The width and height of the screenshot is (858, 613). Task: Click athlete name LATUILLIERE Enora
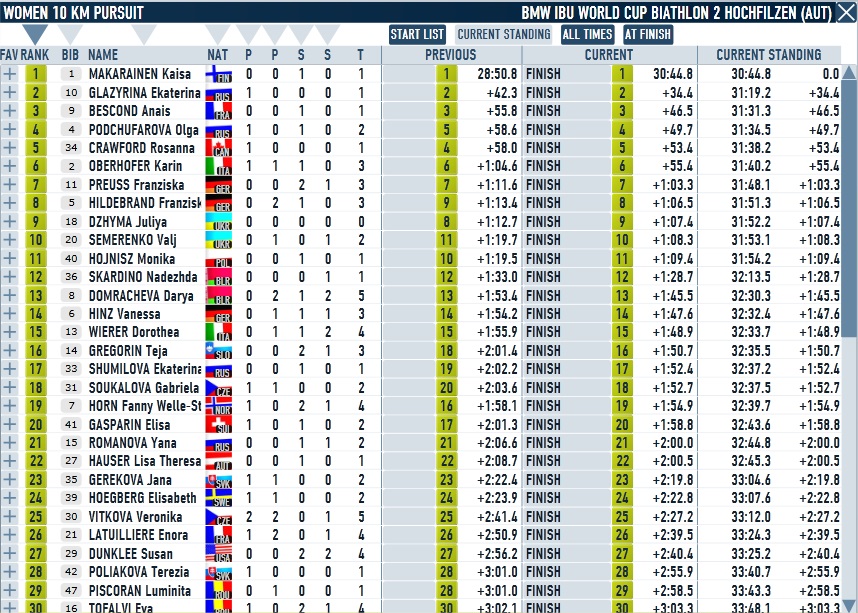pos(138,535)
